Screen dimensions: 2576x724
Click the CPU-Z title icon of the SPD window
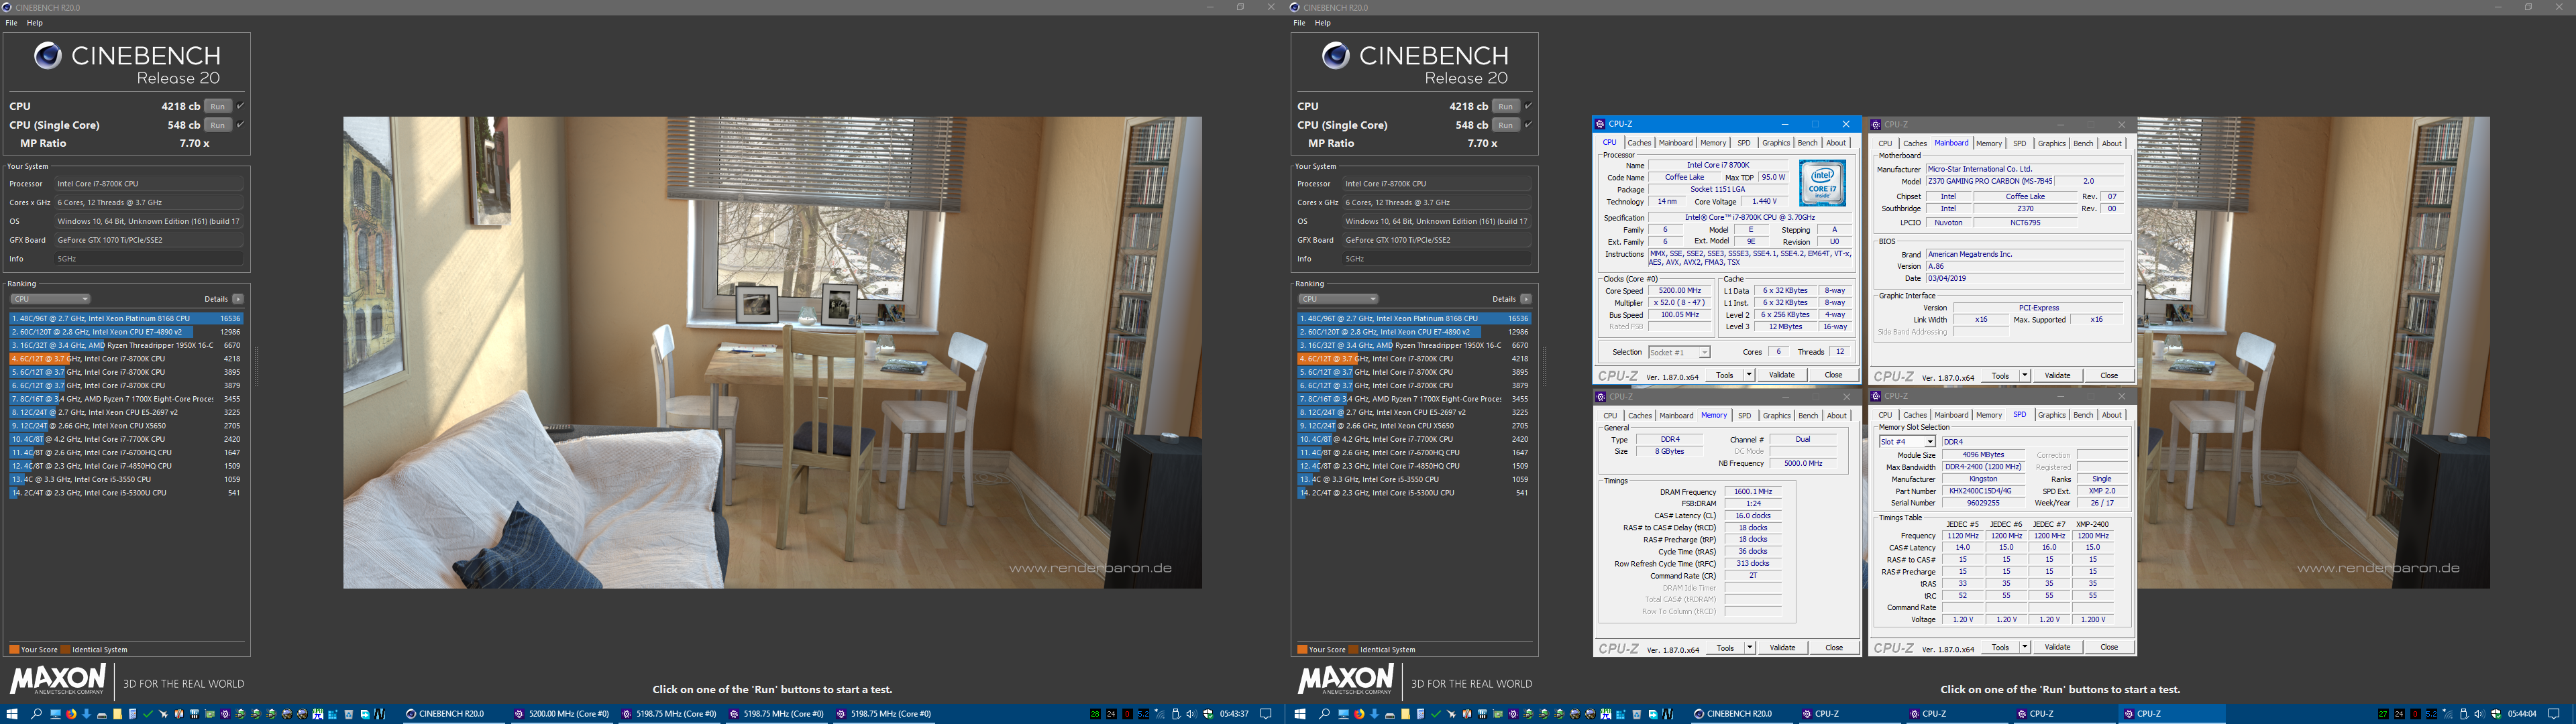click(x=1877, y=397)
